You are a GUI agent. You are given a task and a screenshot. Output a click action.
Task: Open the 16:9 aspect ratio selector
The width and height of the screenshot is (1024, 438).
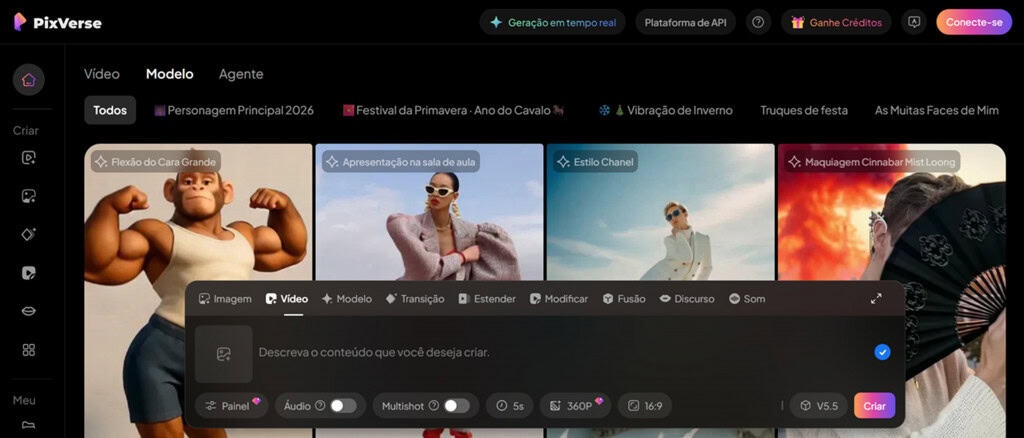point(644,406)
